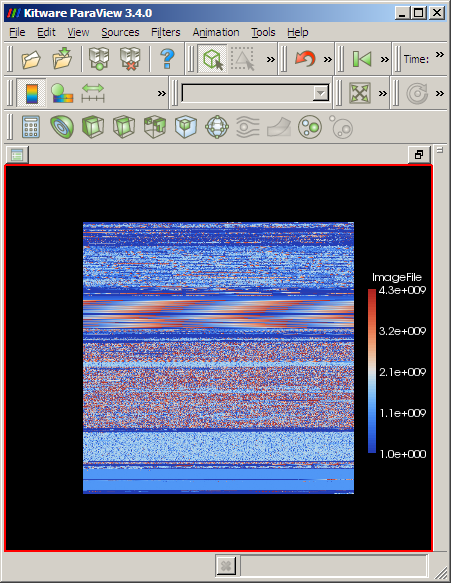This screenshot has height=583, width=451.
Task: Click the Connect to server icon
Action: point(99,59)
